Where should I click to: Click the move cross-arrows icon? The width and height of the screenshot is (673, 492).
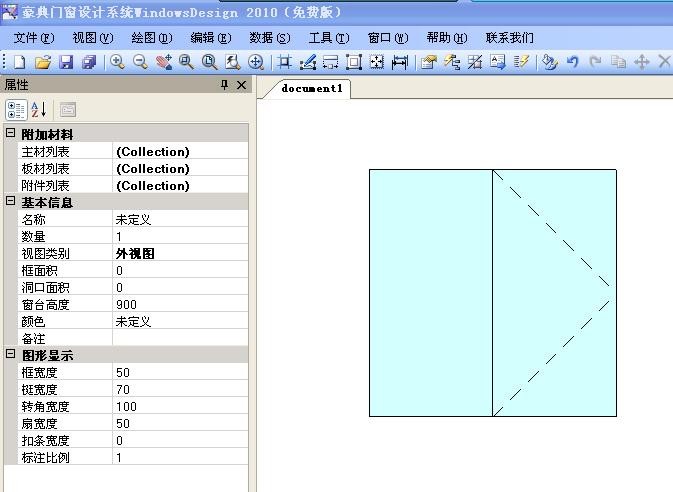pos(642,62)
